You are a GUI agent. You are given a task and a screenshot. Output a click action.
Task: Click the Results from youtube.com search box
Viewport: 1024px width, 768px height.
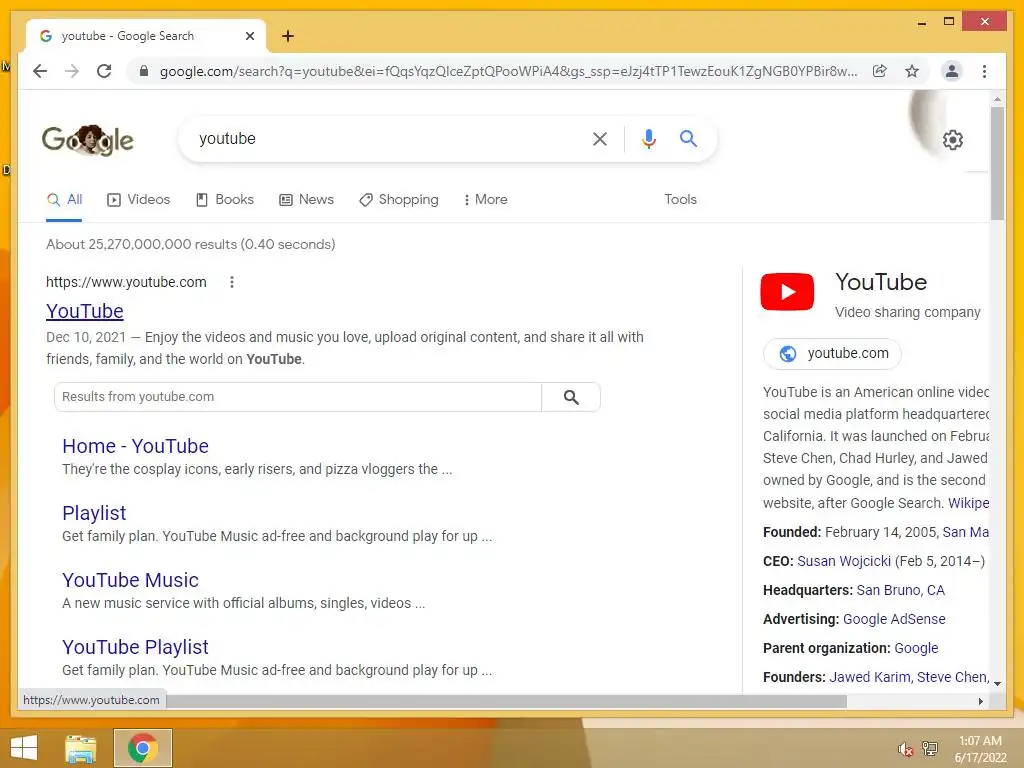point(298,397)
